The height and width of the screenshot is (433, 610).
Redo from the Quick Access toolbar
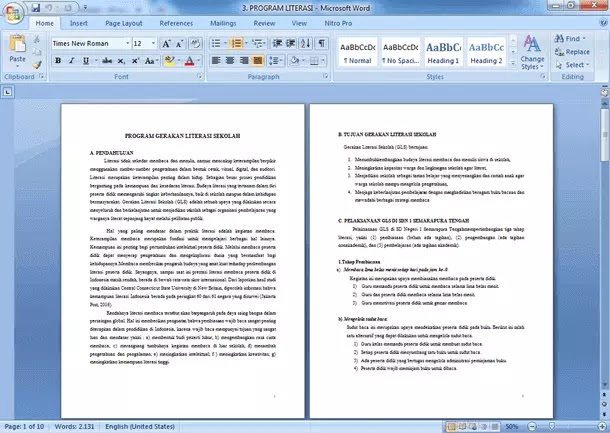[x=68, y=8]
